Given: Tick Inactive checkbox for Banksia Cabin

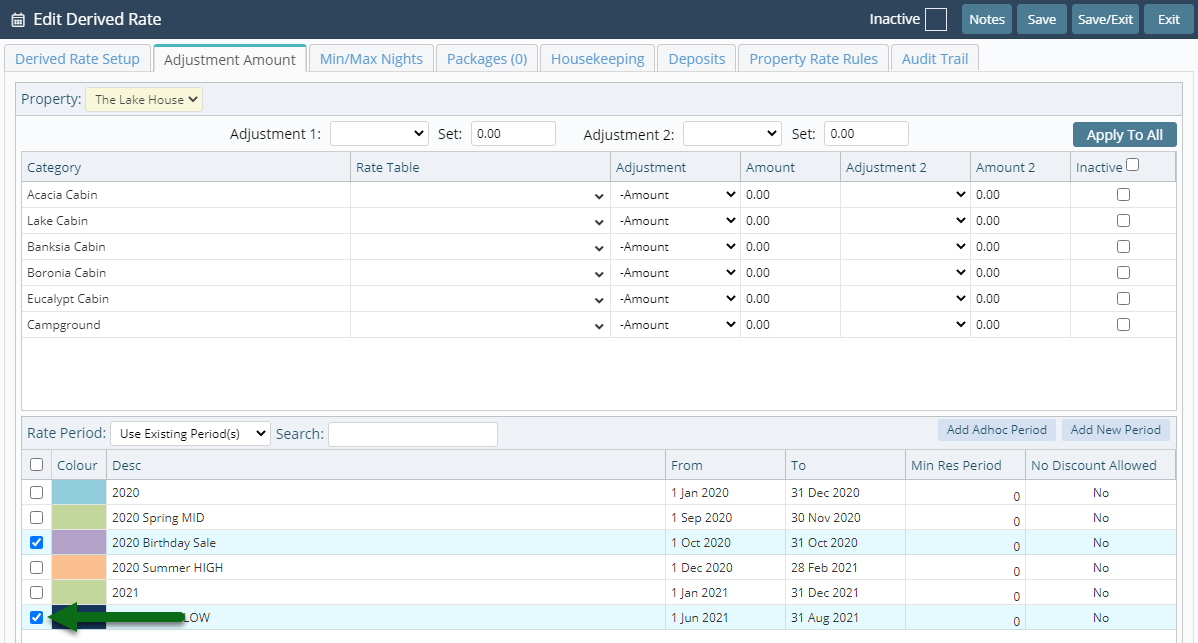Looking at the screenshot, I should point(1123,247).
